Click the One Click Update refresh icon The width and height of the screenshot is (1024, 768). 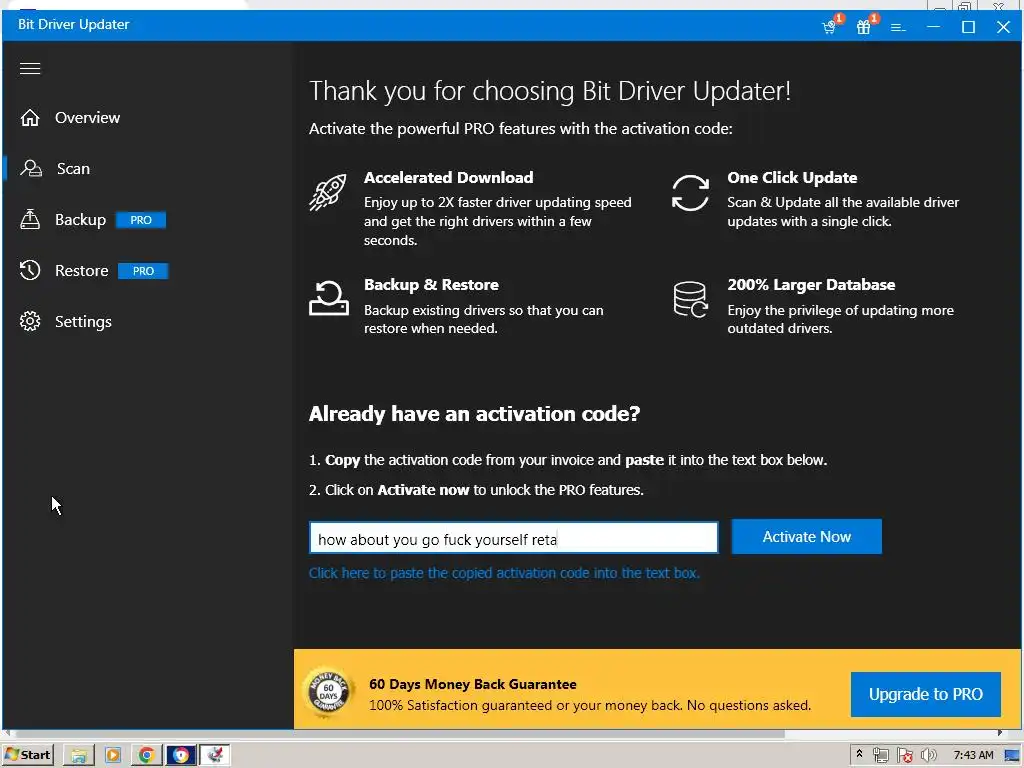point(690,193)
